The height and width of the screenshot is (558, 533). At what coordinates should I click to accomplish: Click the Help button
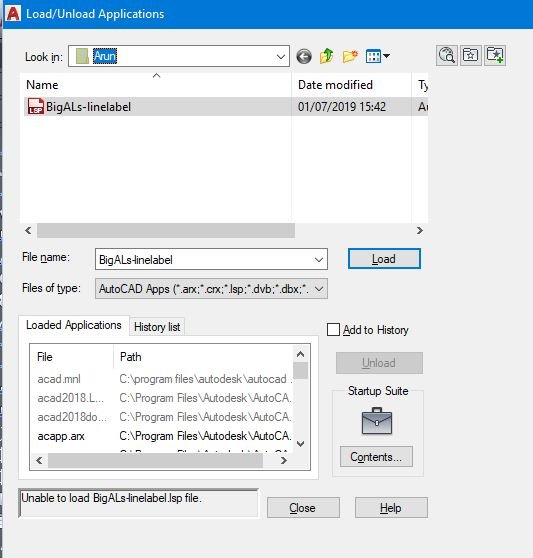[x=391, y=507]
